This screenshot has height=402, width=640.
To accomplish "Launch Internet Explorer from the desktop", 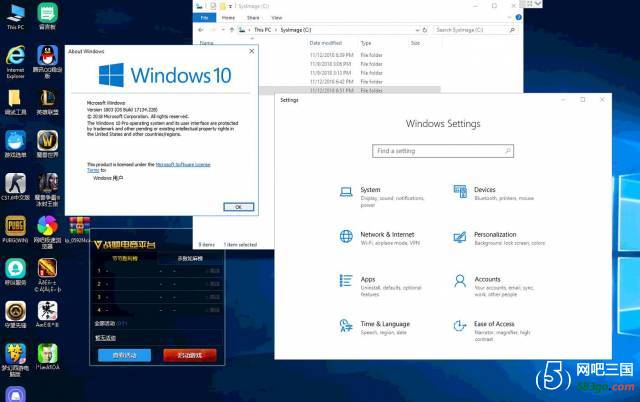I will pyautogui.click(x=16, y=61).
